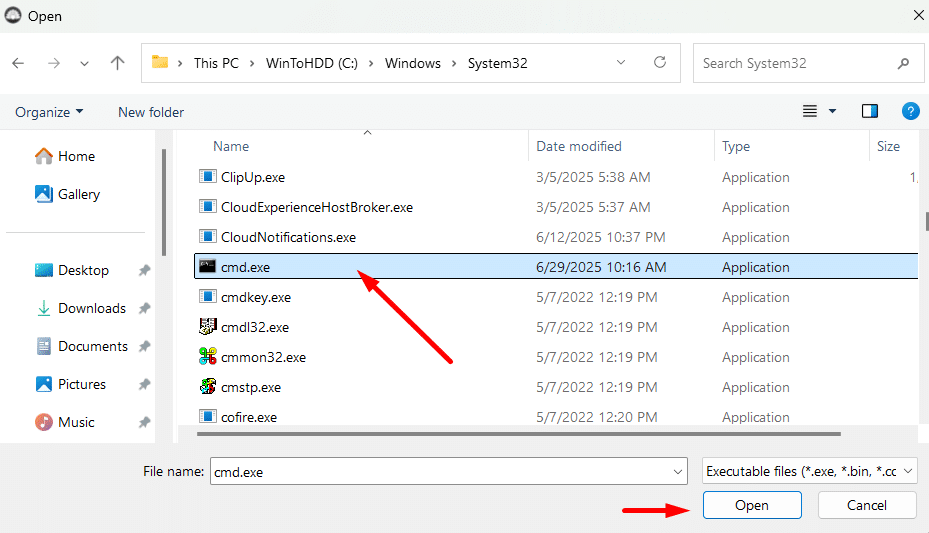Select the cmd.exe file
Viewport: 929px width, 533px height.
(556, 266)
